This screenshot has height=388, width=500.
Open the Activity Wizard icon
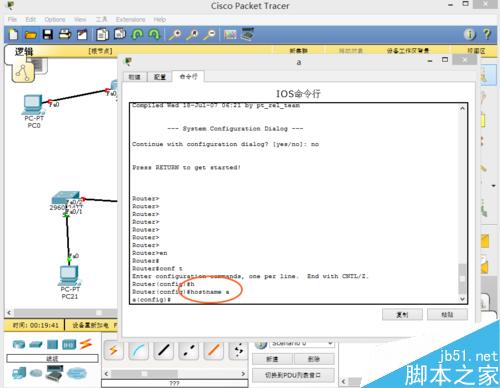[82, 35]
